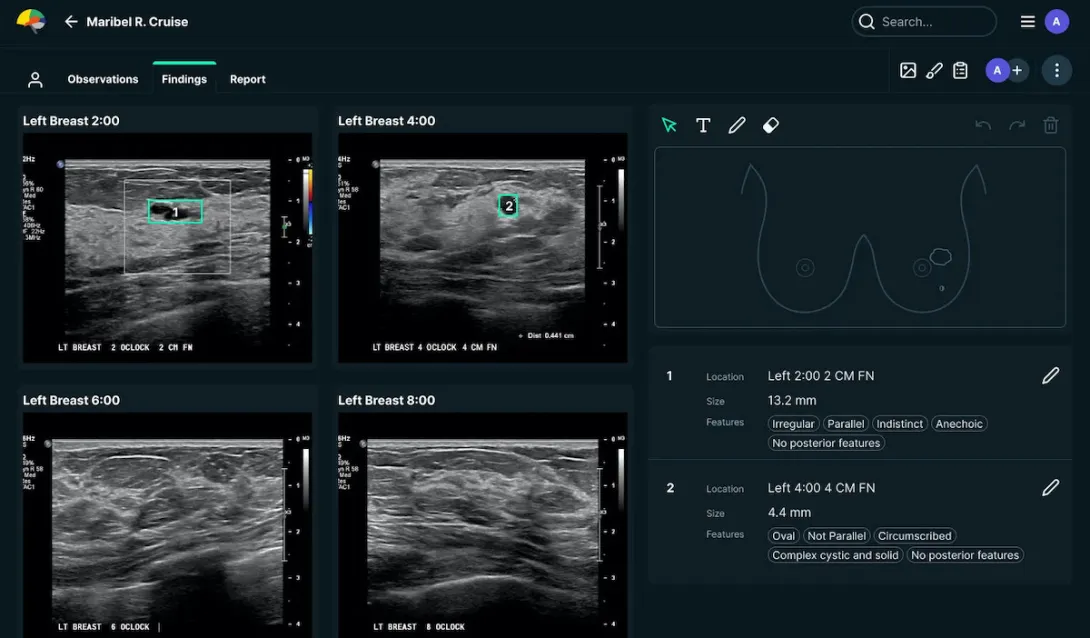Open the hamburger menu
Screen dimensions: 1090x638
1027,21
